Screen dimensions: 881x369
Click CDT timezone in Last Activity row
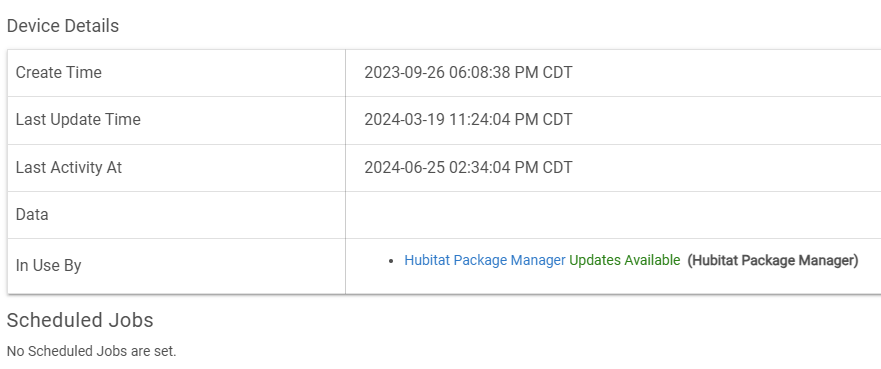click(x=557, y=167)
